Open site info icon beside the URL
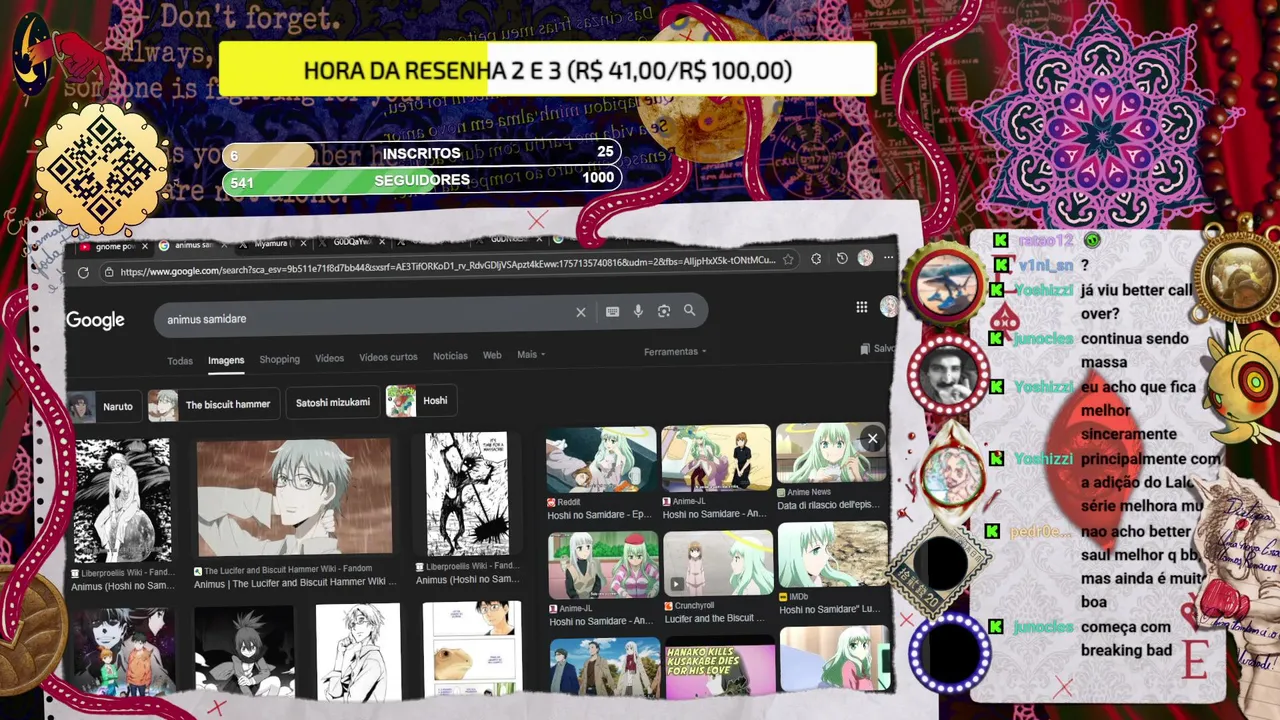 pyautogui.click(x=107, y=272)
